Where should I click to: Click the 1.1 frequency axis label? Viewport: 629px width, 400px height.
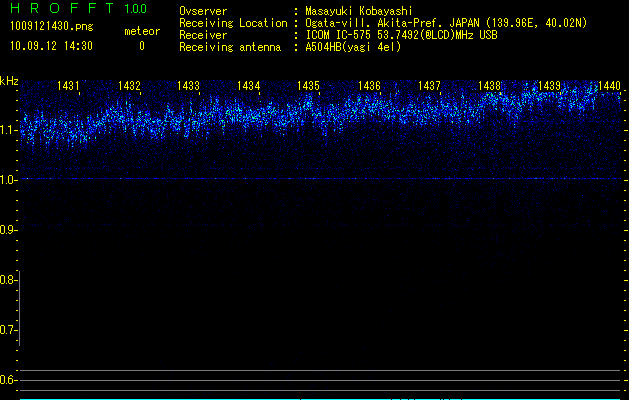[x=8, y=130]
